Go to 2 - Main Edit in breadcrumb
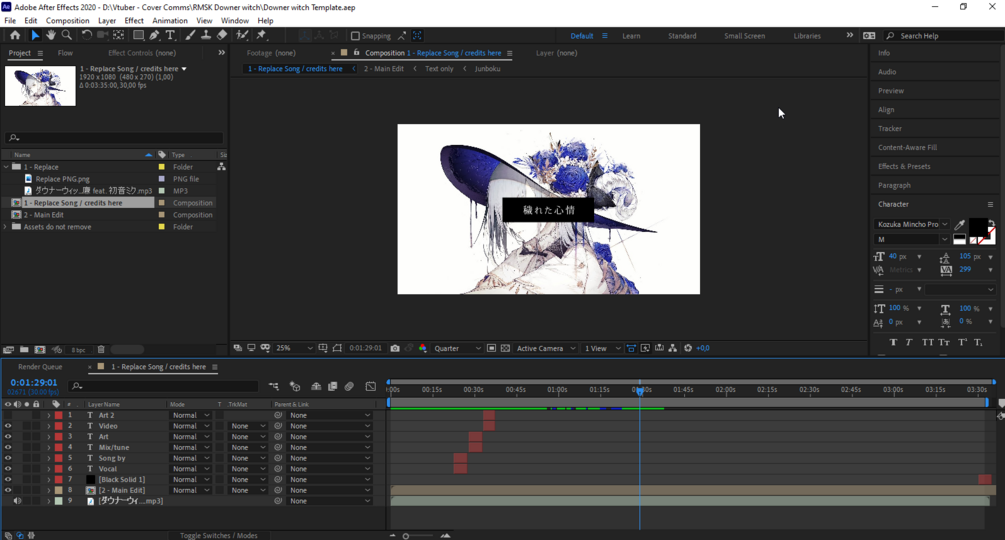 point(384,69)
